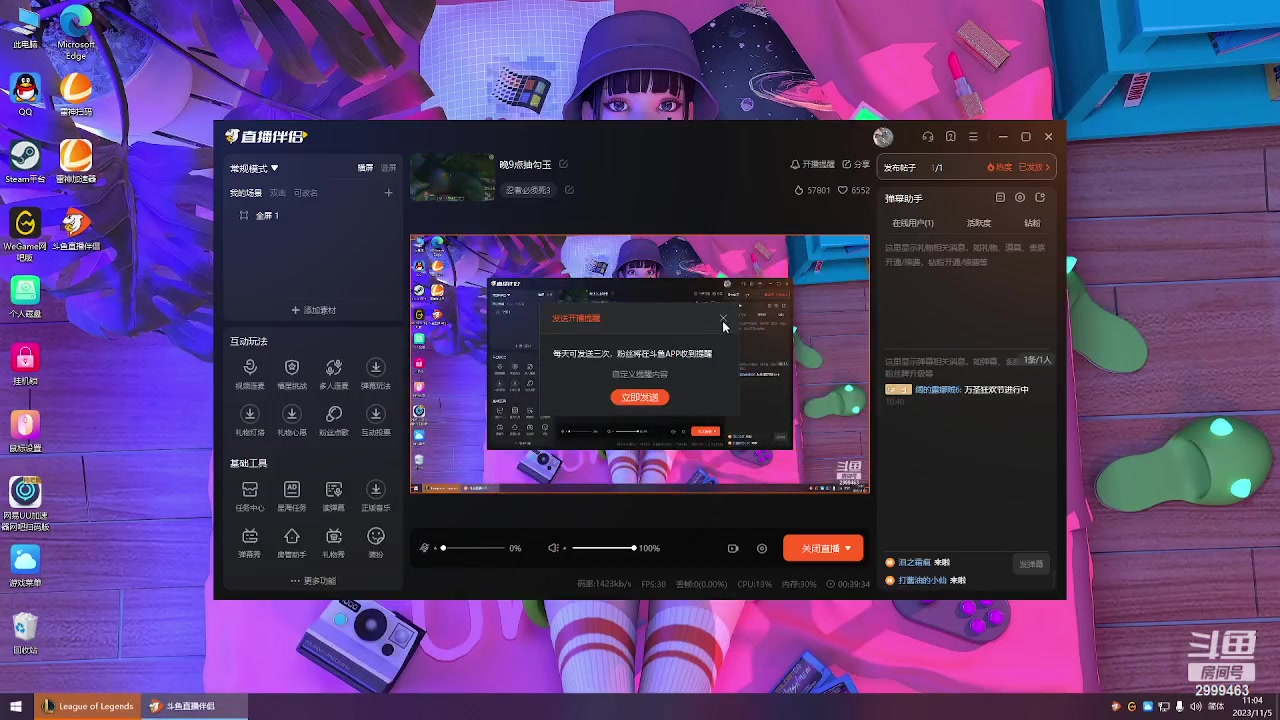1280x720 pixels.
Task: Click the live preview canvas
Action: click(x=640, y=364)
